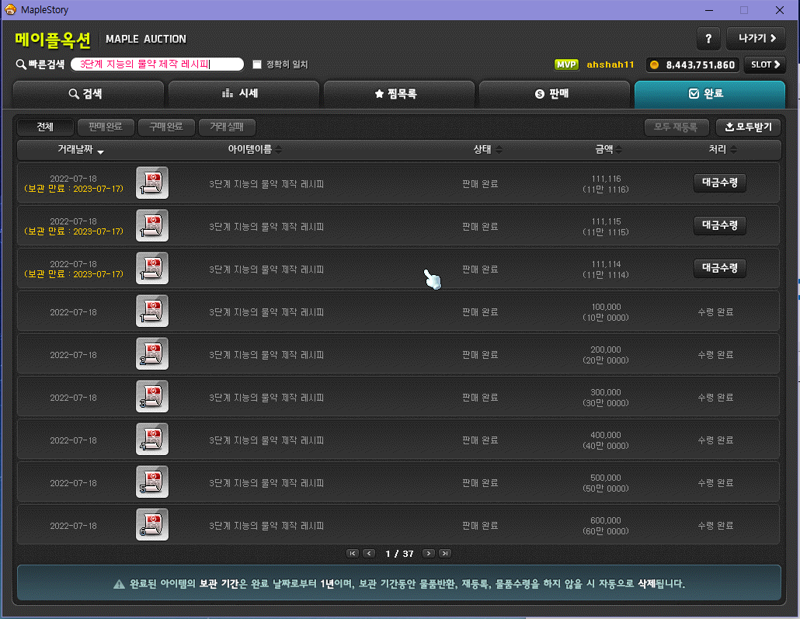Open the 찜목록 tab
The width and height of the screenshot is (800, 619).
(x=399, y=94)
